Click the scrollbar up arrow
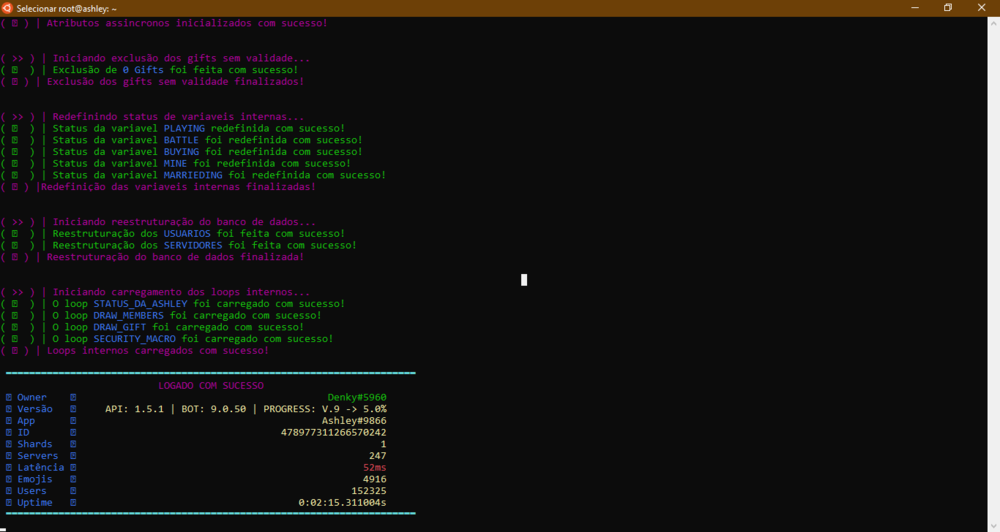This screenshot has width=1000, height=532. (x=993, y=22)
